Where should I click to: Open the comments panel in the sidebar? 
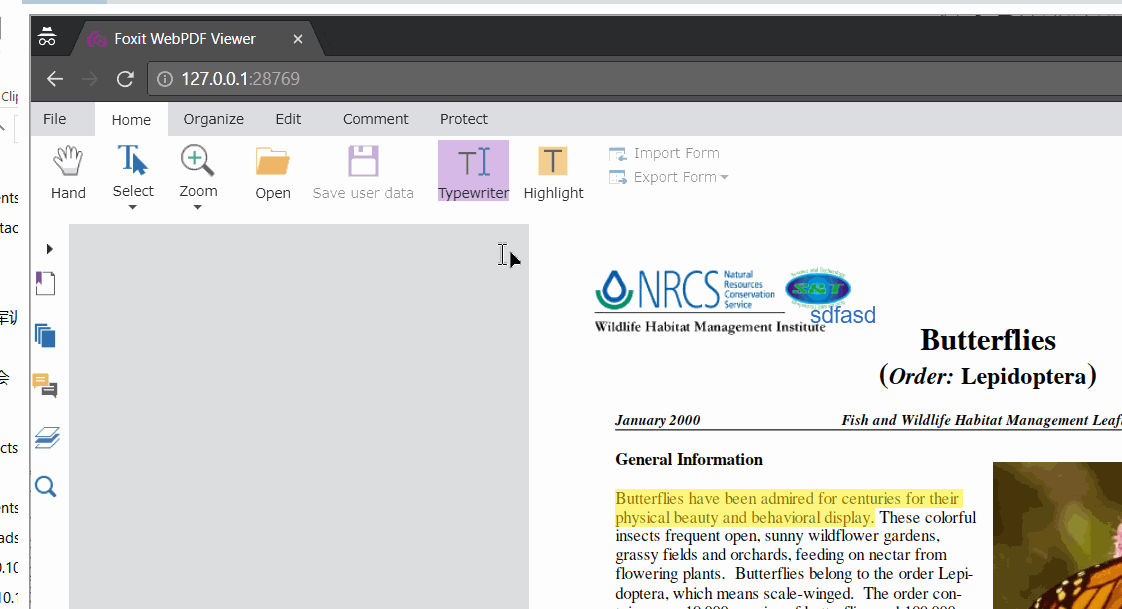(45, 385)
